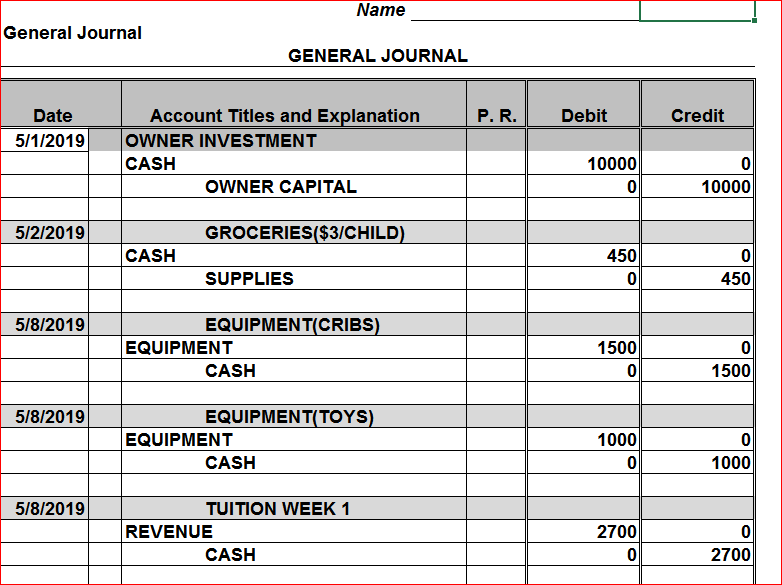Select the REVENUE cell
This screenshot has width=782, height=585.
coord(294,532)
